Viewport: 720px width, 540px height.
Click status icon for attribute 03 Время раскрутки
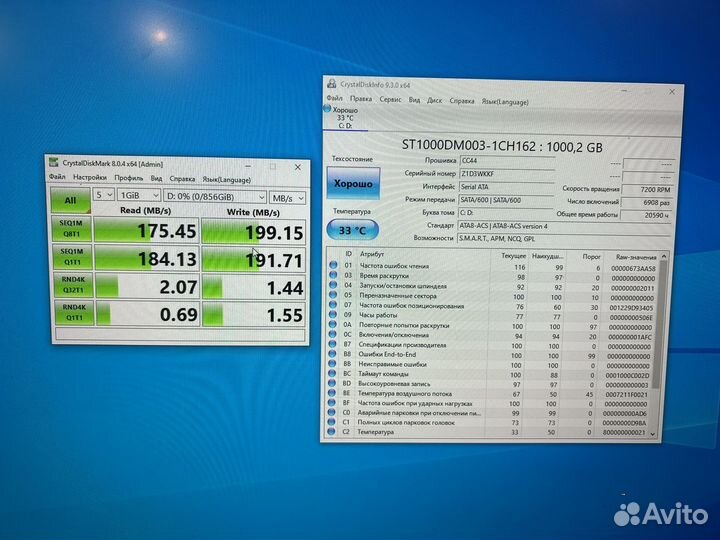pos(333,275)
